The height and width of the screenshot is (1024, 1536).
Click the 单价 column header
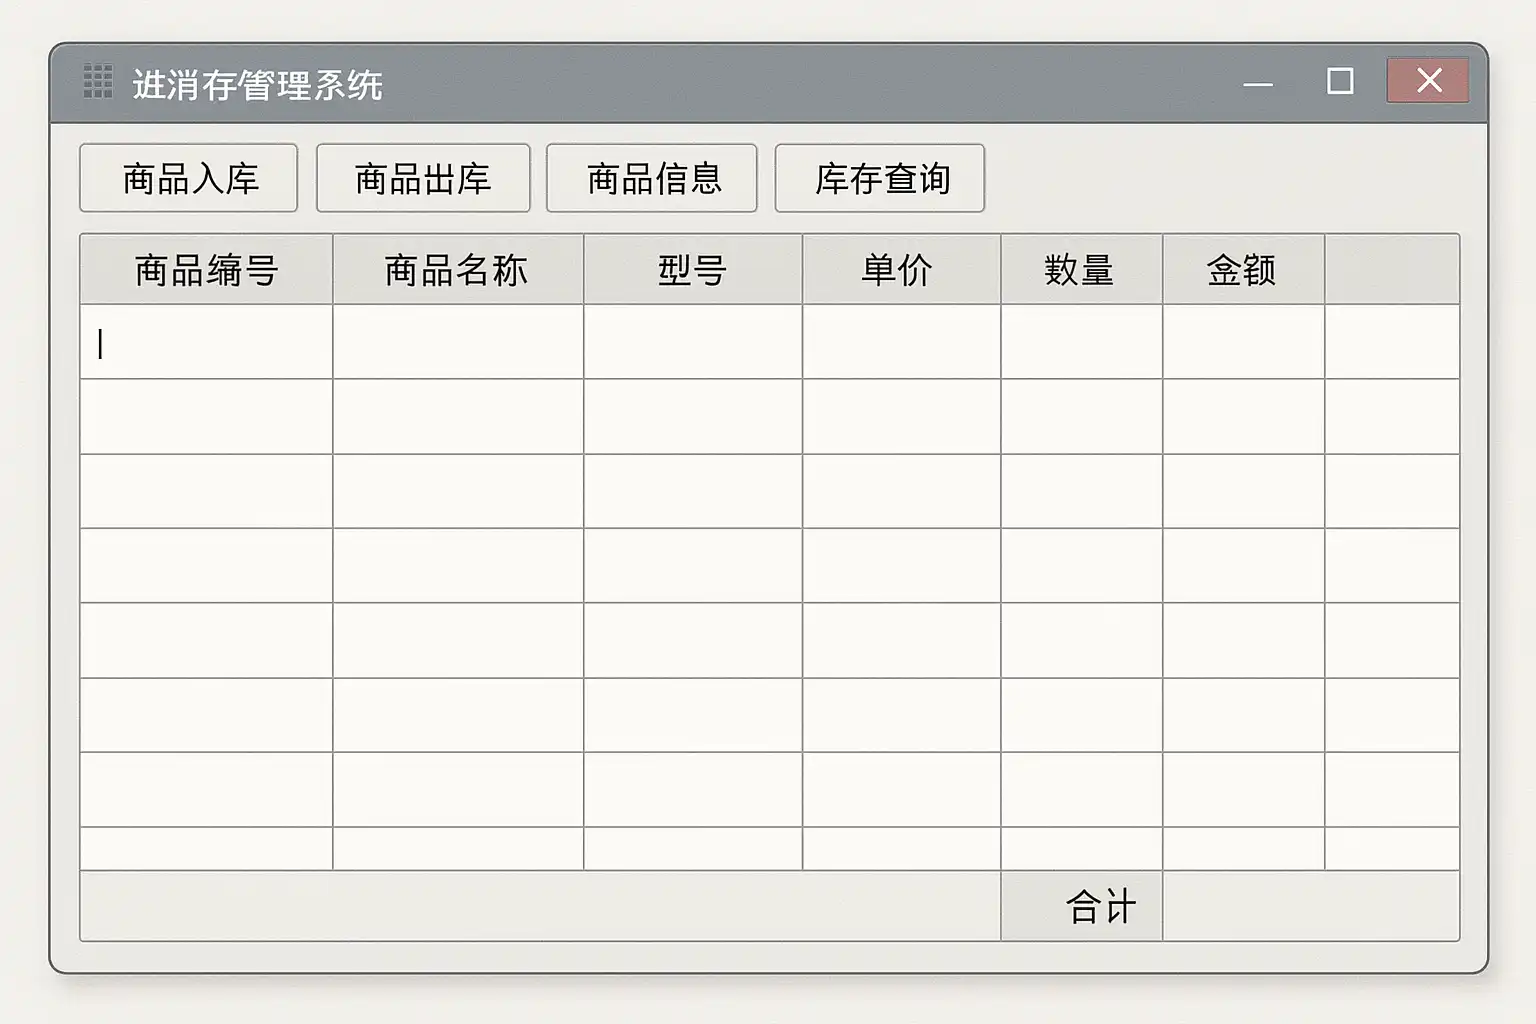pos(900,270)
